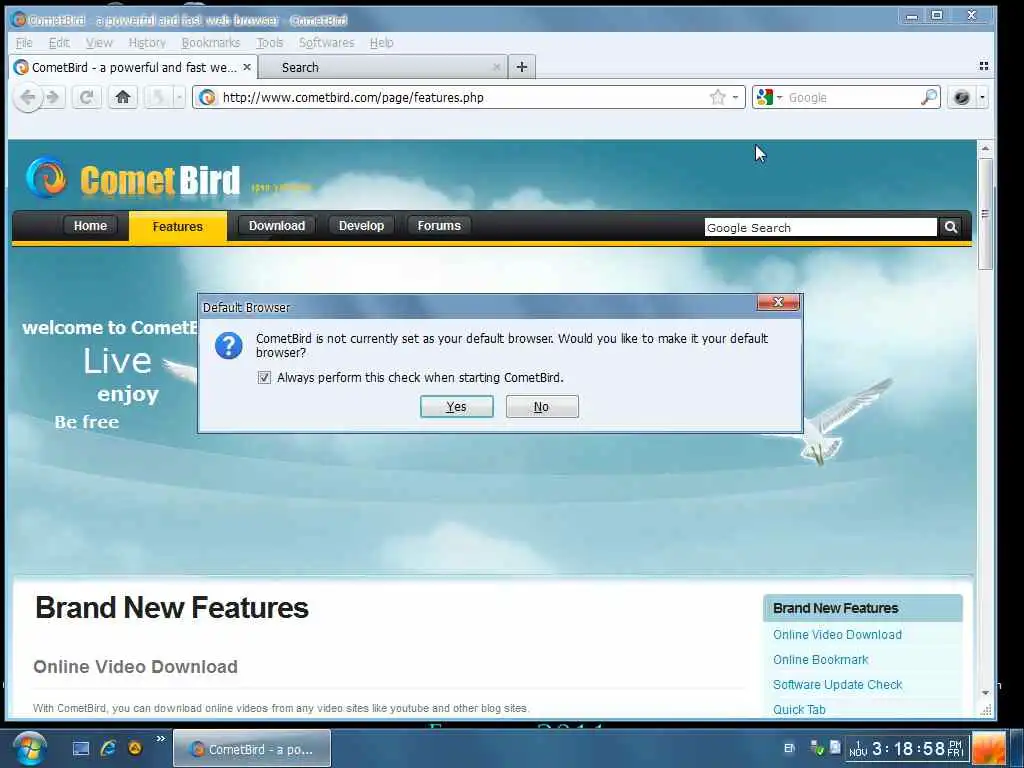This screenshot has width=1024, height=768.
Task: Switch to the Search tab
Action: [x=382, y=67]
